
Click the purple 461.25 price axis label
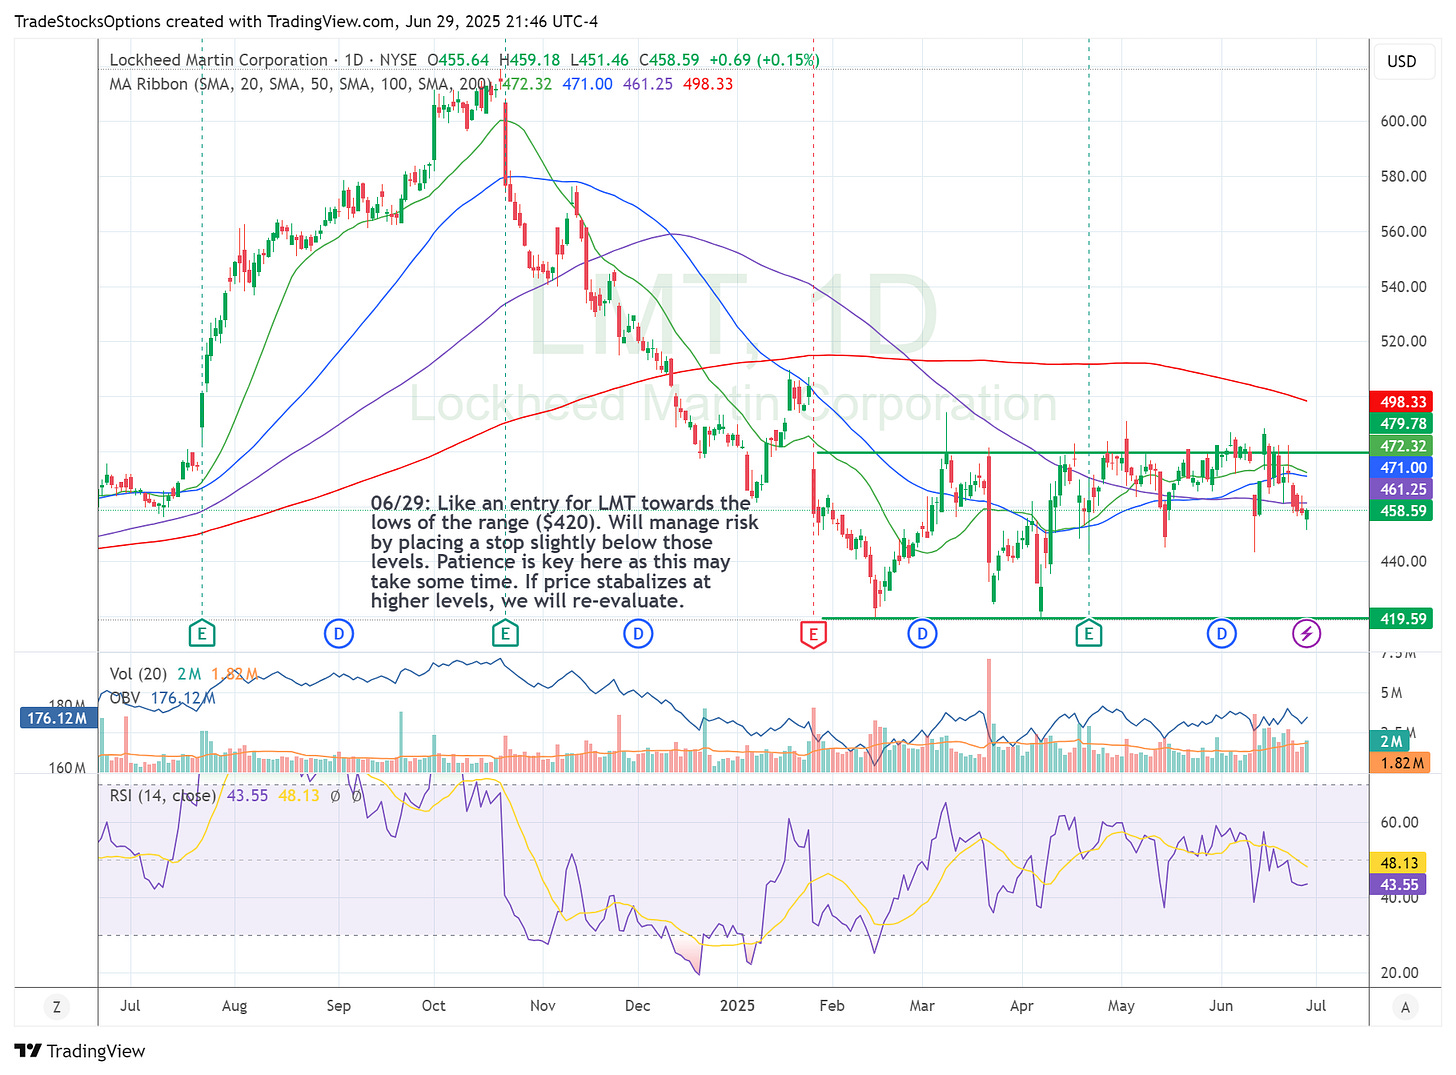pyautogui.click(x=1403, y=489)
